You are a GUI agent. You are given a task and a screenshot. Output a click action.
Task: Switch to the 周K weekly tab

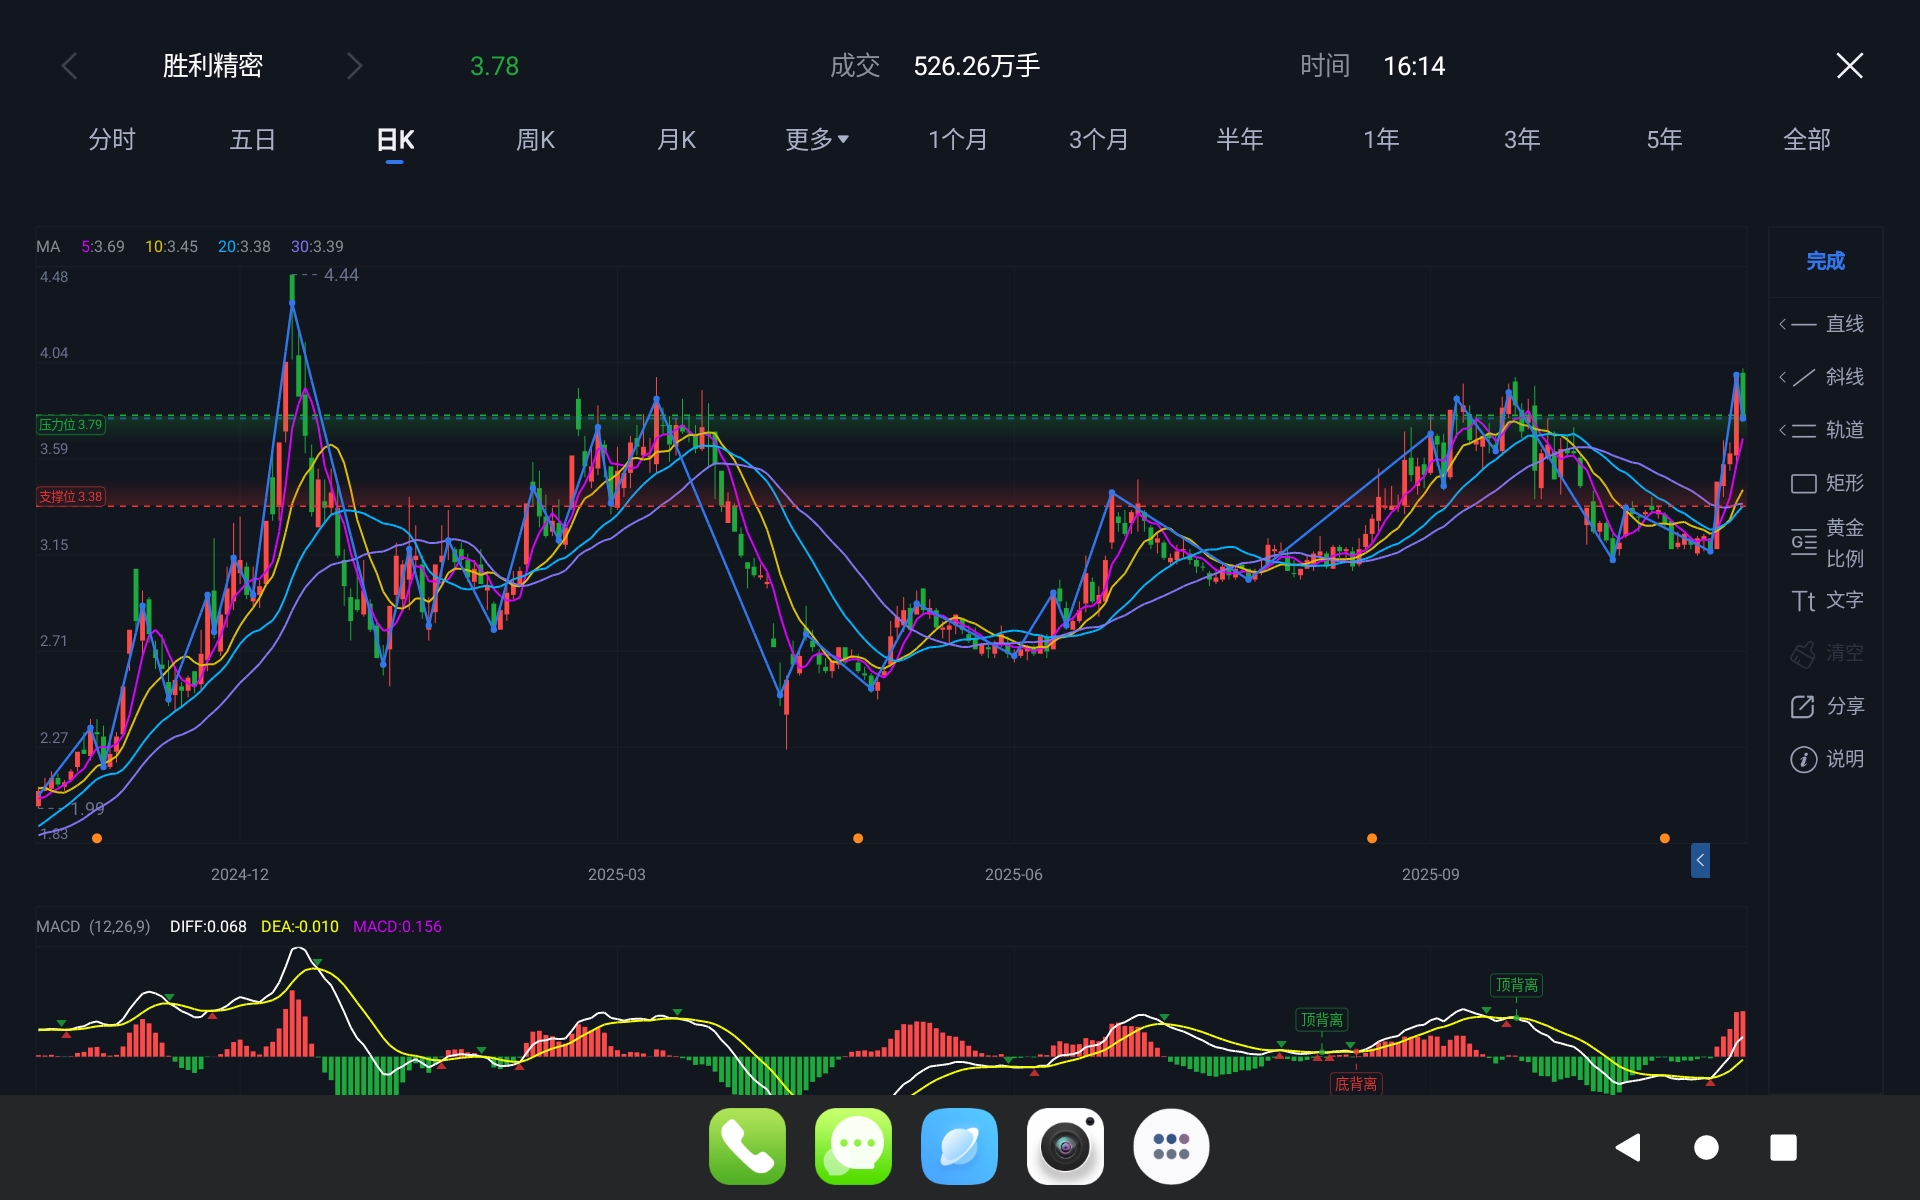[535, 139]
